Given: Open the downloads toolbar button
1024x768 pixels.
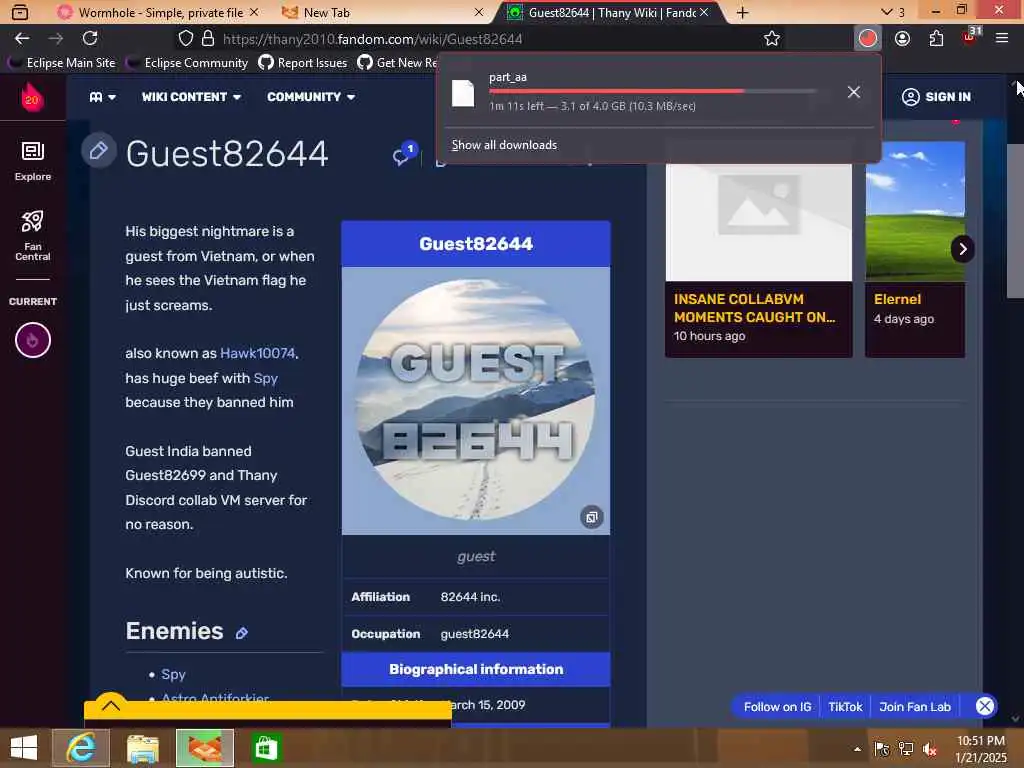Looking at the screenshot, I should 867,39.
